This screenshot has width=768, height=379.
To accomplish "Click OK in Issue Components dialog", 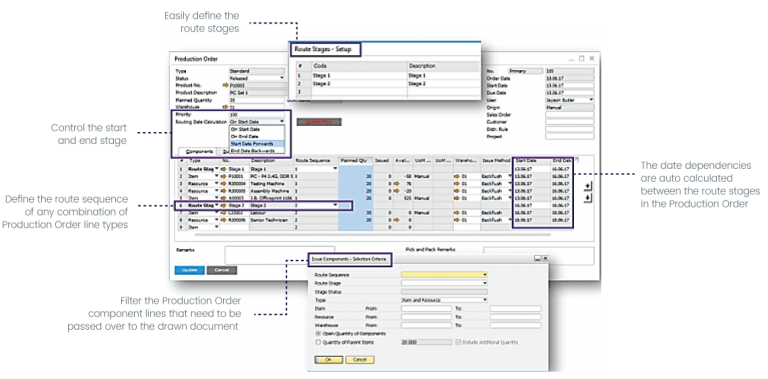I will (328, 359).
